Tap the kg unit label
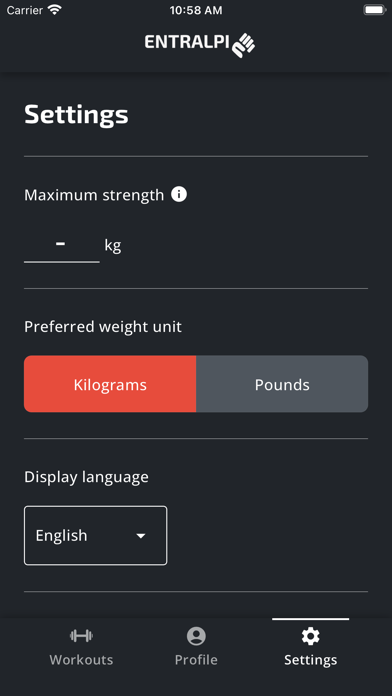 coord(113,245)
